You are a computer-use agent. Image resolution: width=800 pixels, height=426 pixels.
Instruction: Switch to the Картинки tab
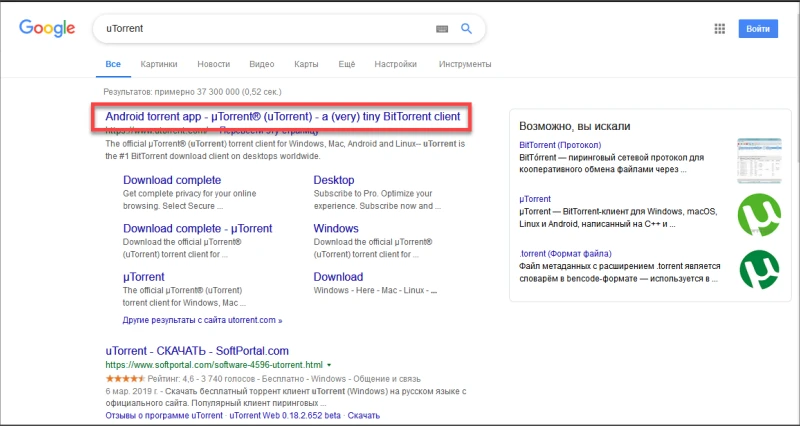[x=159, y=65]
